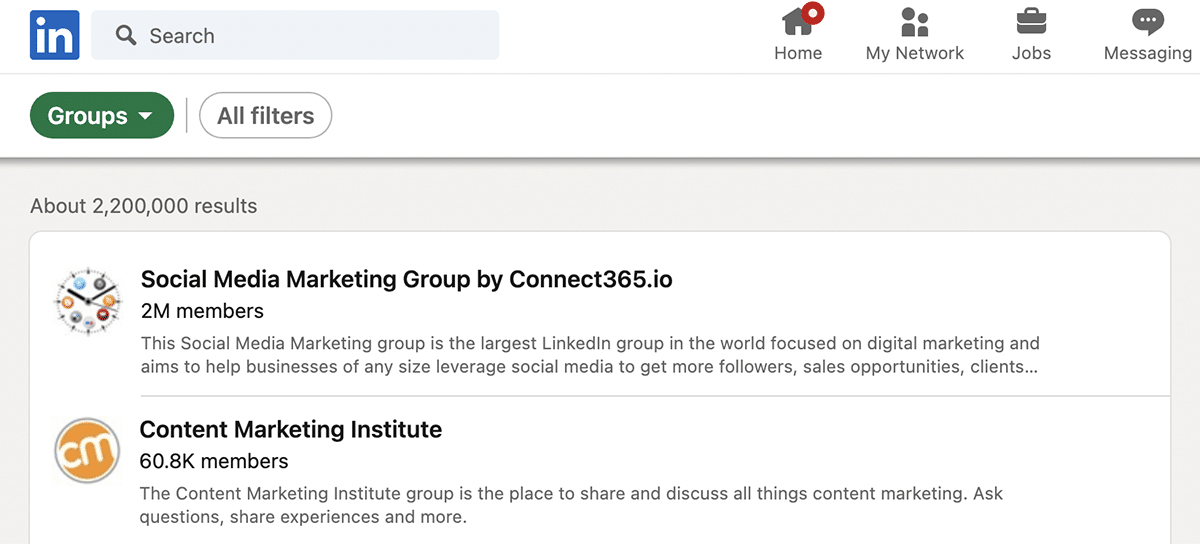Image resolution: width=1200 pixels, height=544 pixels.
Task: Open My Network people icon
Action: [x=914, y=22]
